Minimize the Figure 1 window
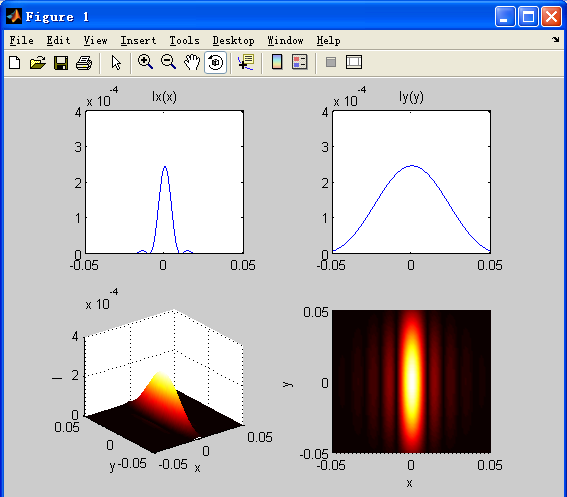The height and width of the screenshot is (497, 567). point(505,17)
